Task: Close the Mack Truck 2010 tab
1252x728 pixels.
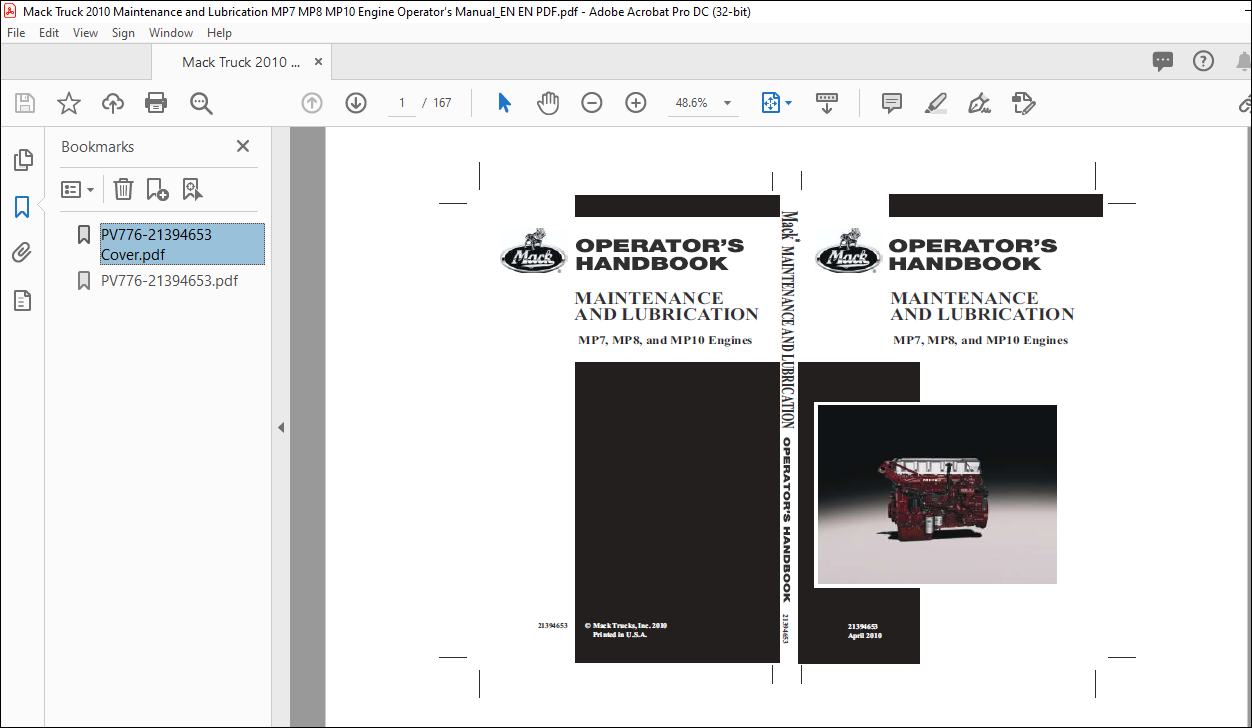Action: coord(318,62)
